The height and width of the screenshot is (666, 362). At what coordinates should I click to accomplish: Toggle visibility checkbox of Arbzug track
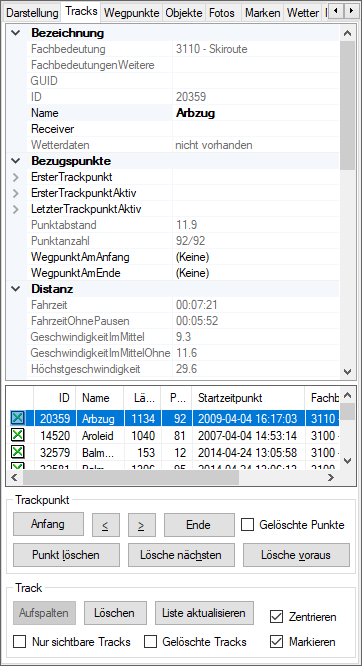pos(18,419)
